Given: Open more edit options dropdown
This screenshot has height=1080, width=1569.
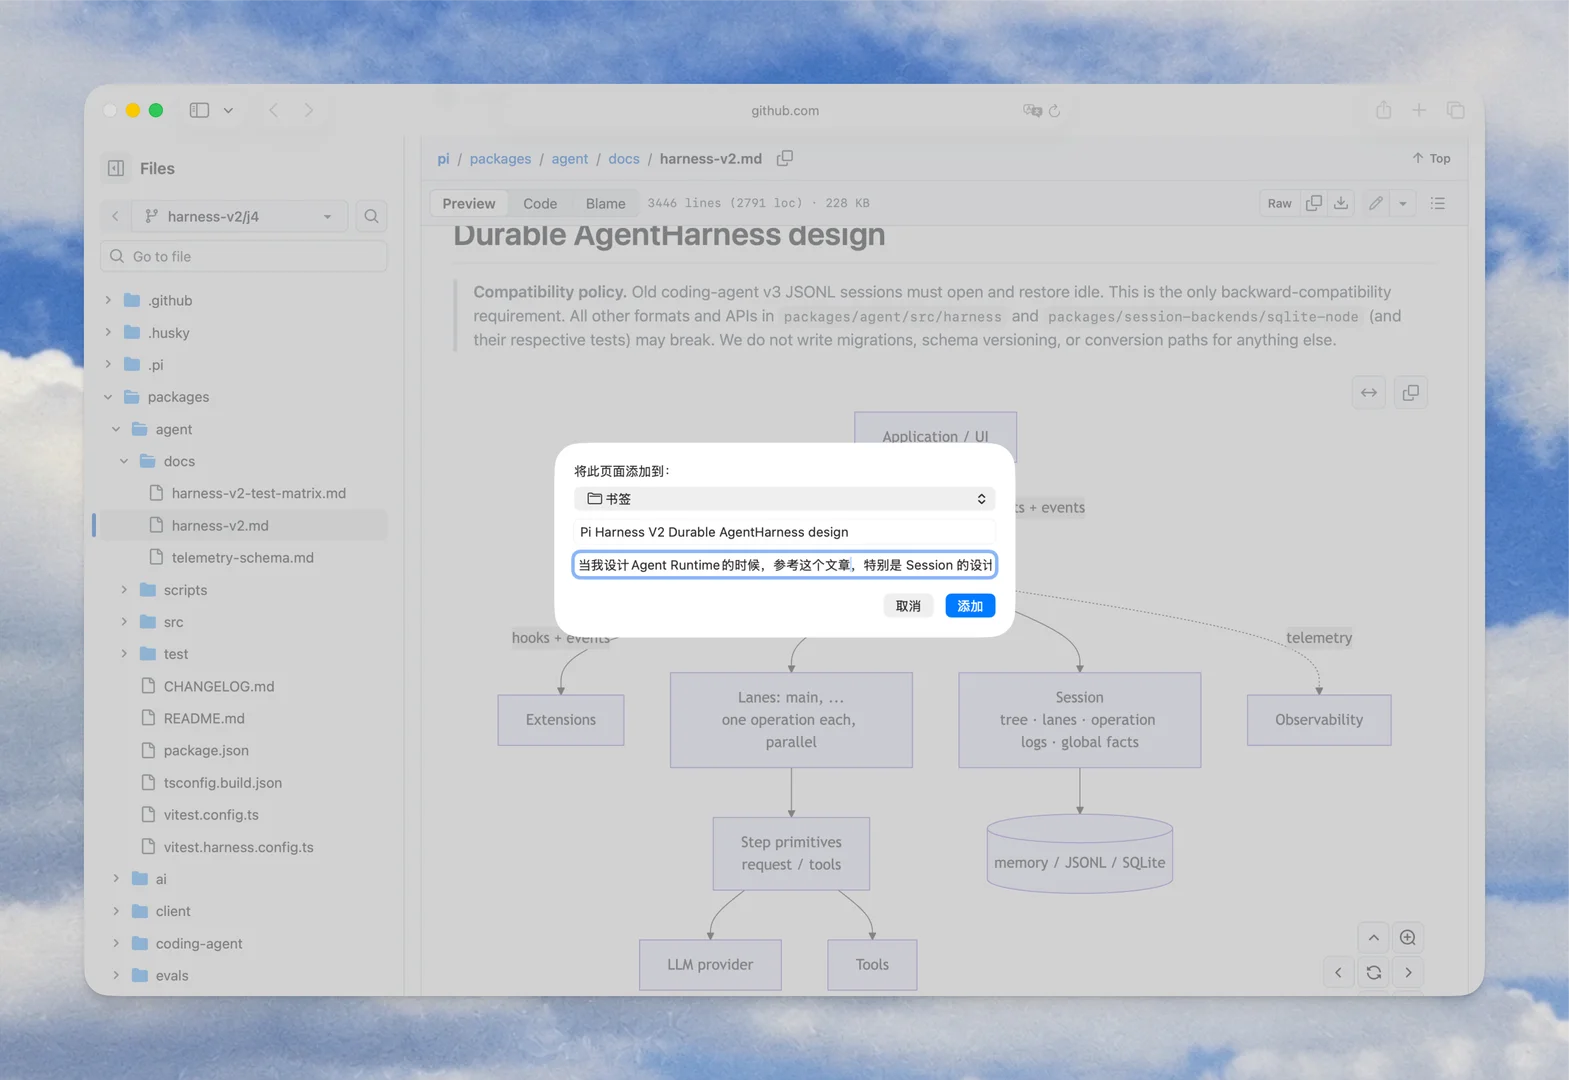Looking at the screenshot, I should [1403, 203].
